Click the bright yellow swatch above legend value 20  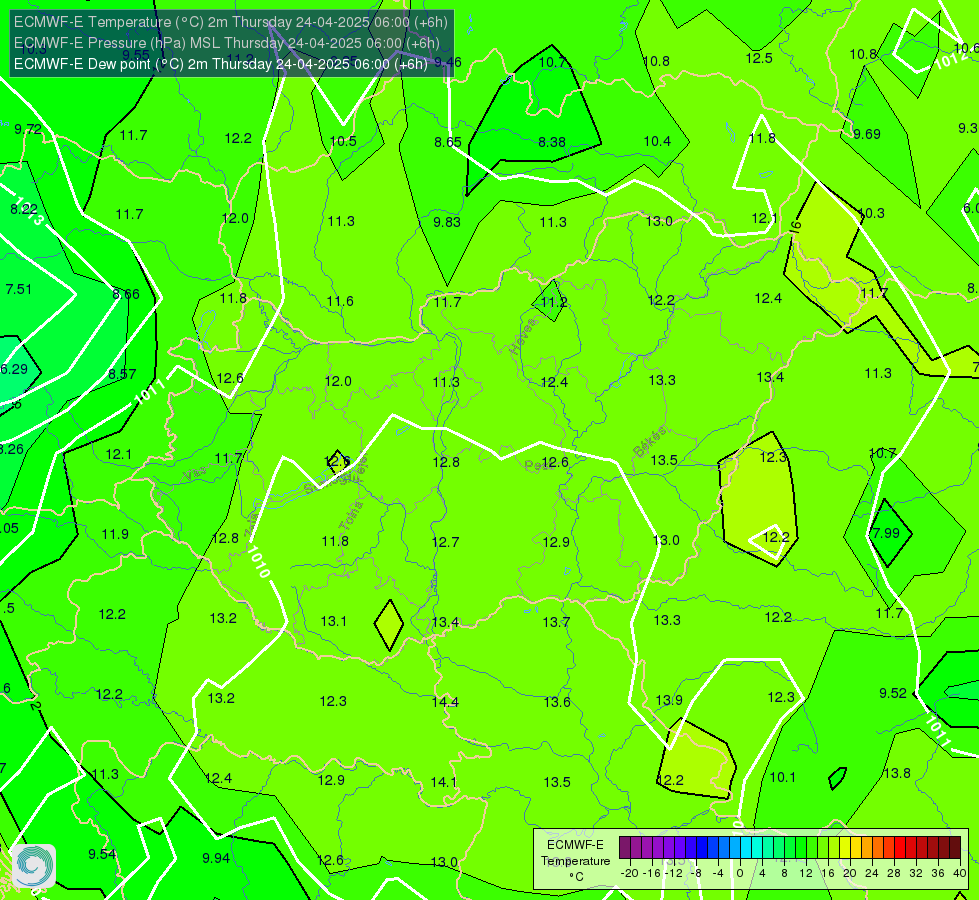[x=845, y=848]
